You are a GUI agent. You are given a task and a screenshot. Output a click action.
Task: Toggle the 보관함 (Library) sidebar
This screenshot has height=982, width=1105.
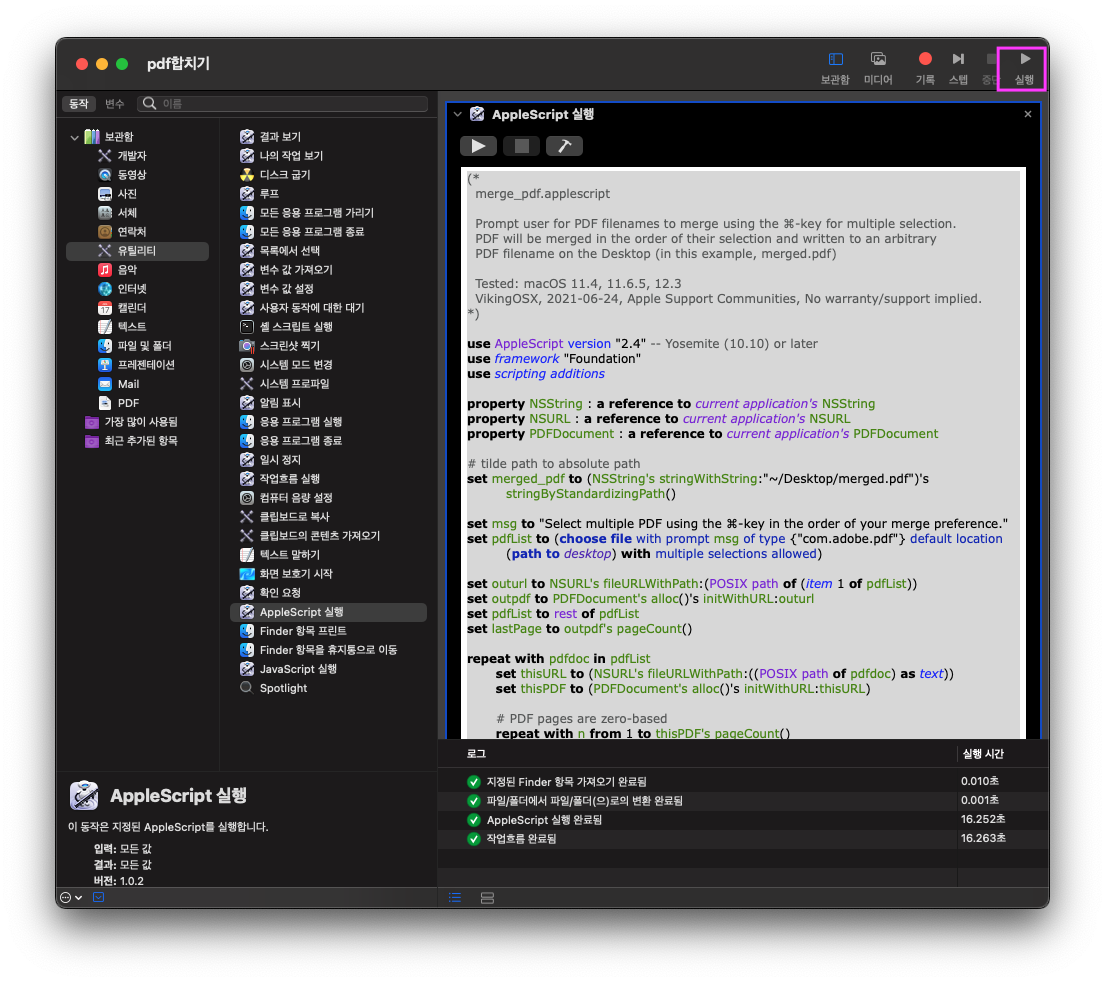click(835, 68)
